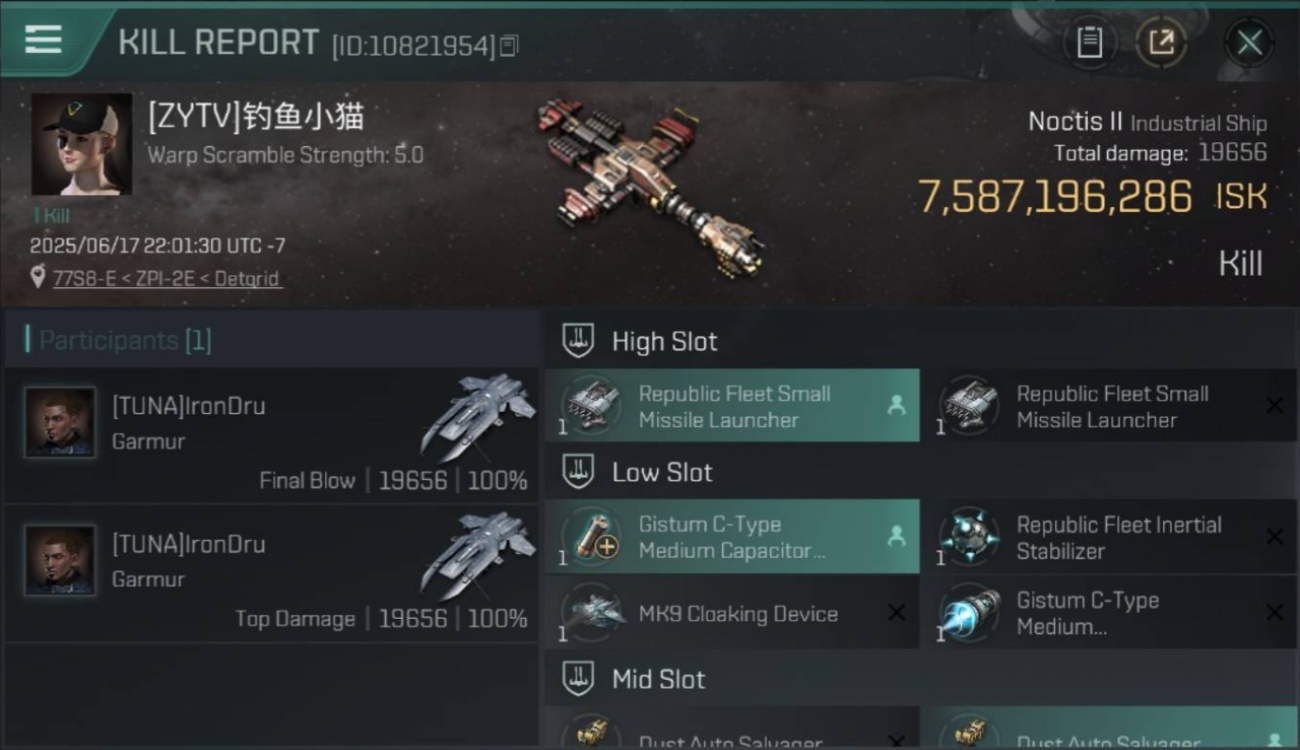Select the Final Blow IronDru entry

point(271,435)
